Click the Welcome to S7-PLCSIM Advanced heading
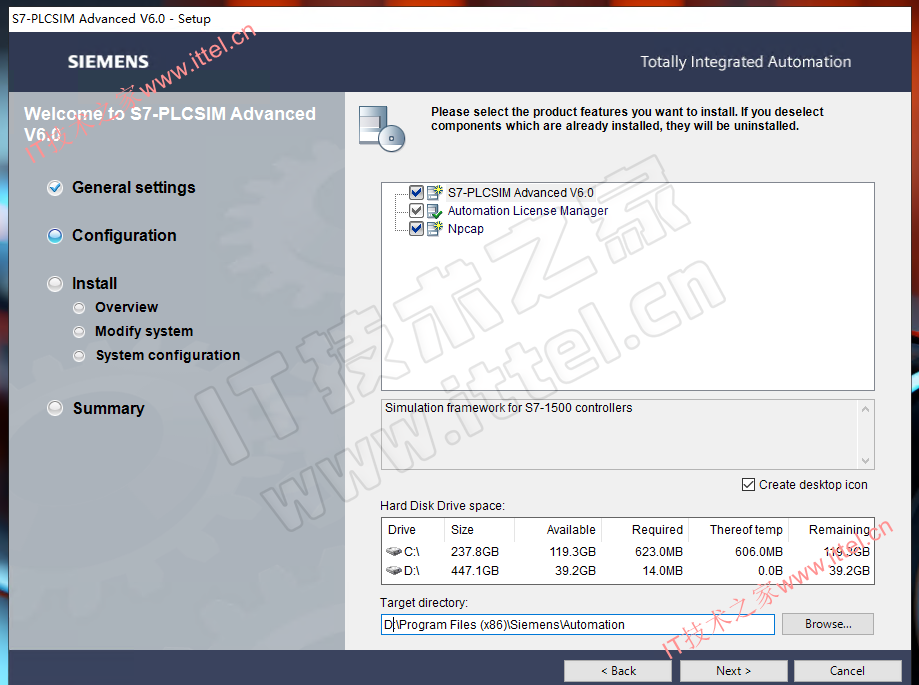The image size is (919, 685). tap(170, 124)
